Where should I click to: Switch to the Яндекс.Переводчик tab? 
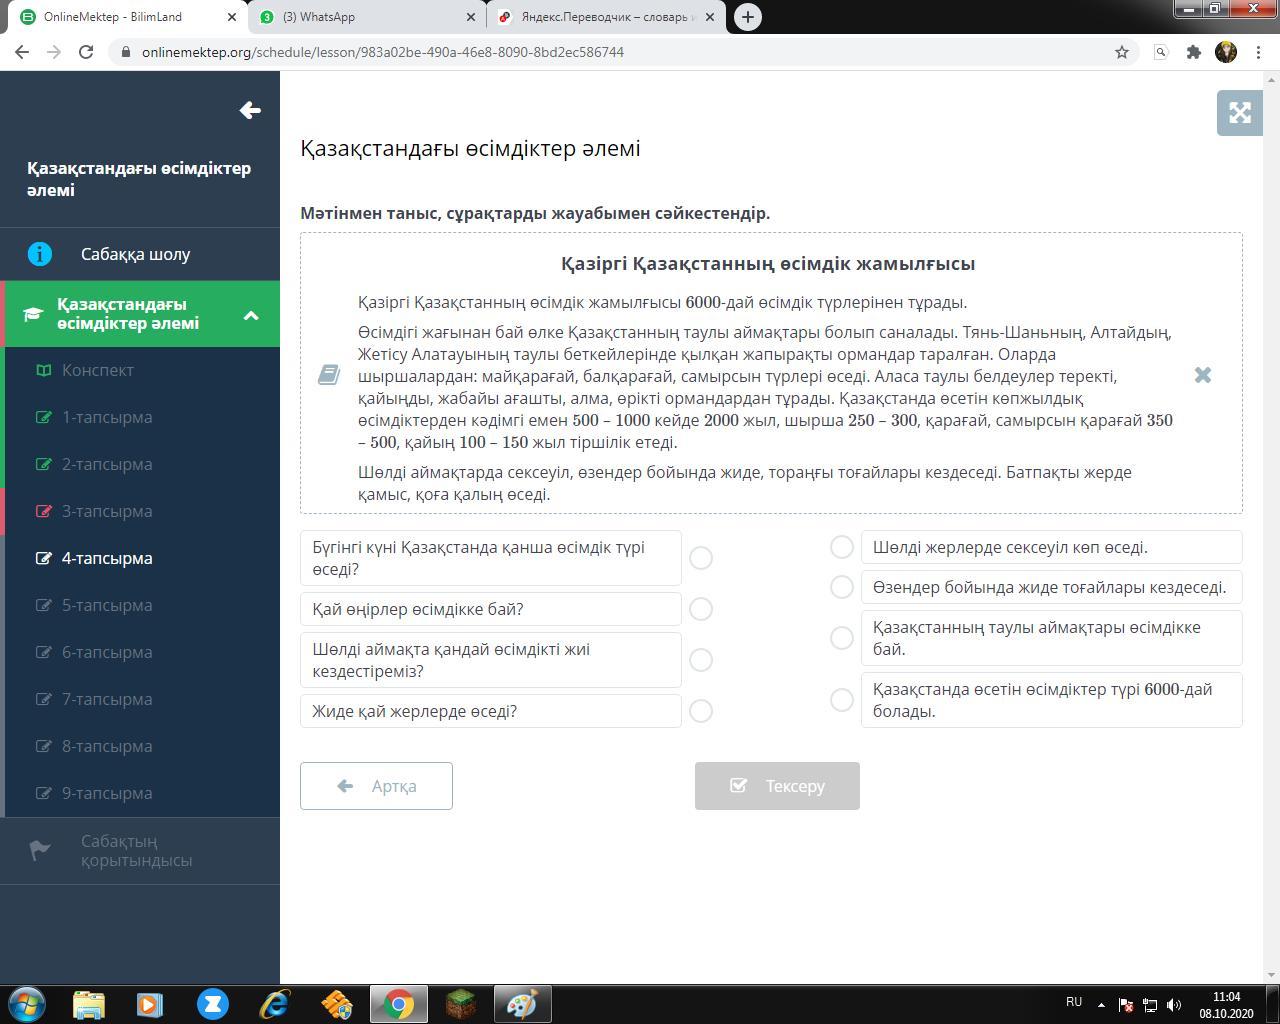coord(607,17)
